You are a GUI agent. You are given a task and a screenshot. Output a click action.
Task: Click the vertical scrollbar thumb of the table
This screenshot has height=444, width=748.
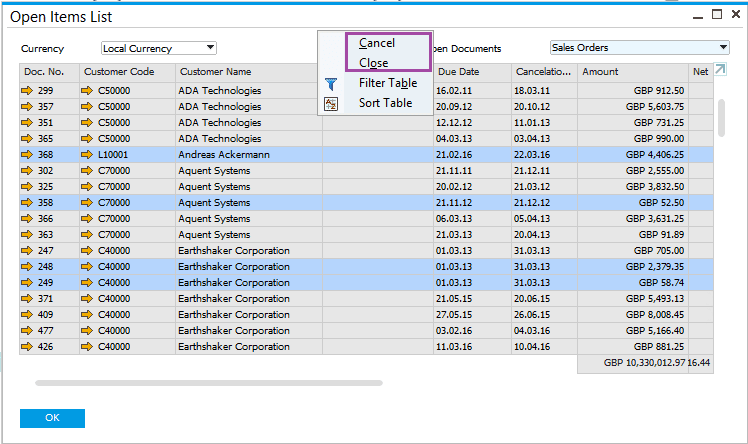coord(722,115)
